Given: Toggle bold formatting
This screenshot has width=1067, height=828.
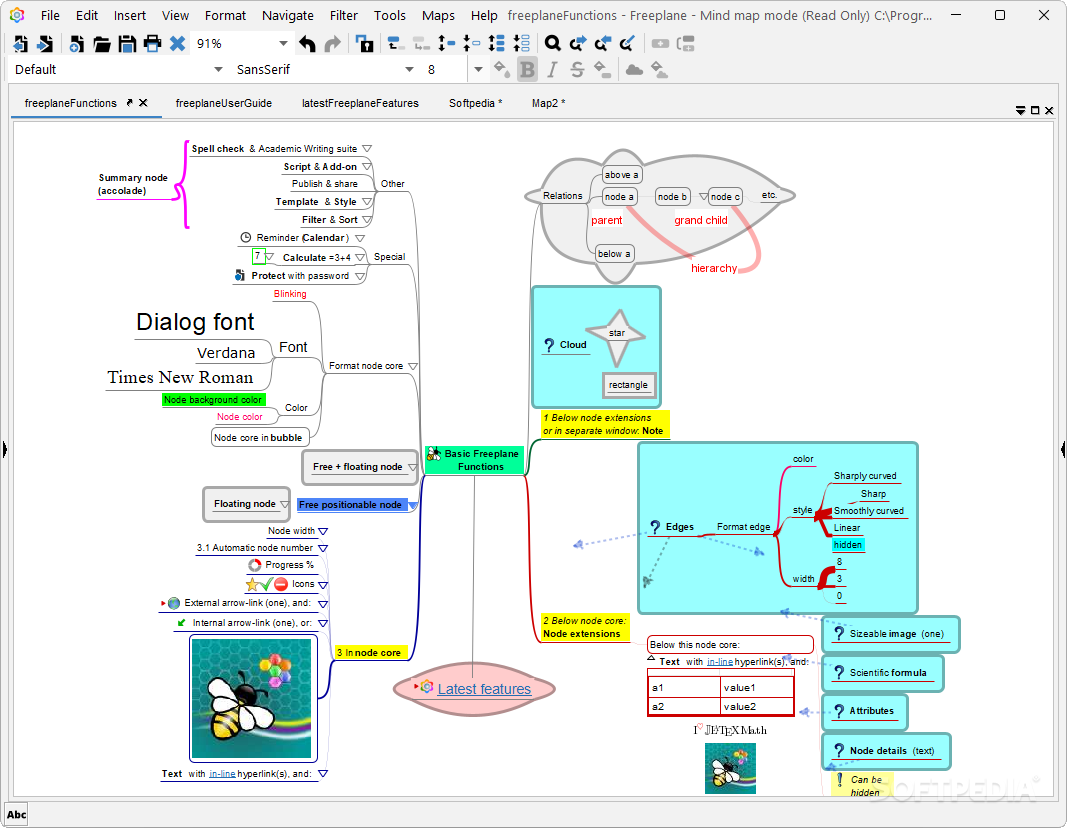Looking at the screenshot, I should click(x=527, y=69).
